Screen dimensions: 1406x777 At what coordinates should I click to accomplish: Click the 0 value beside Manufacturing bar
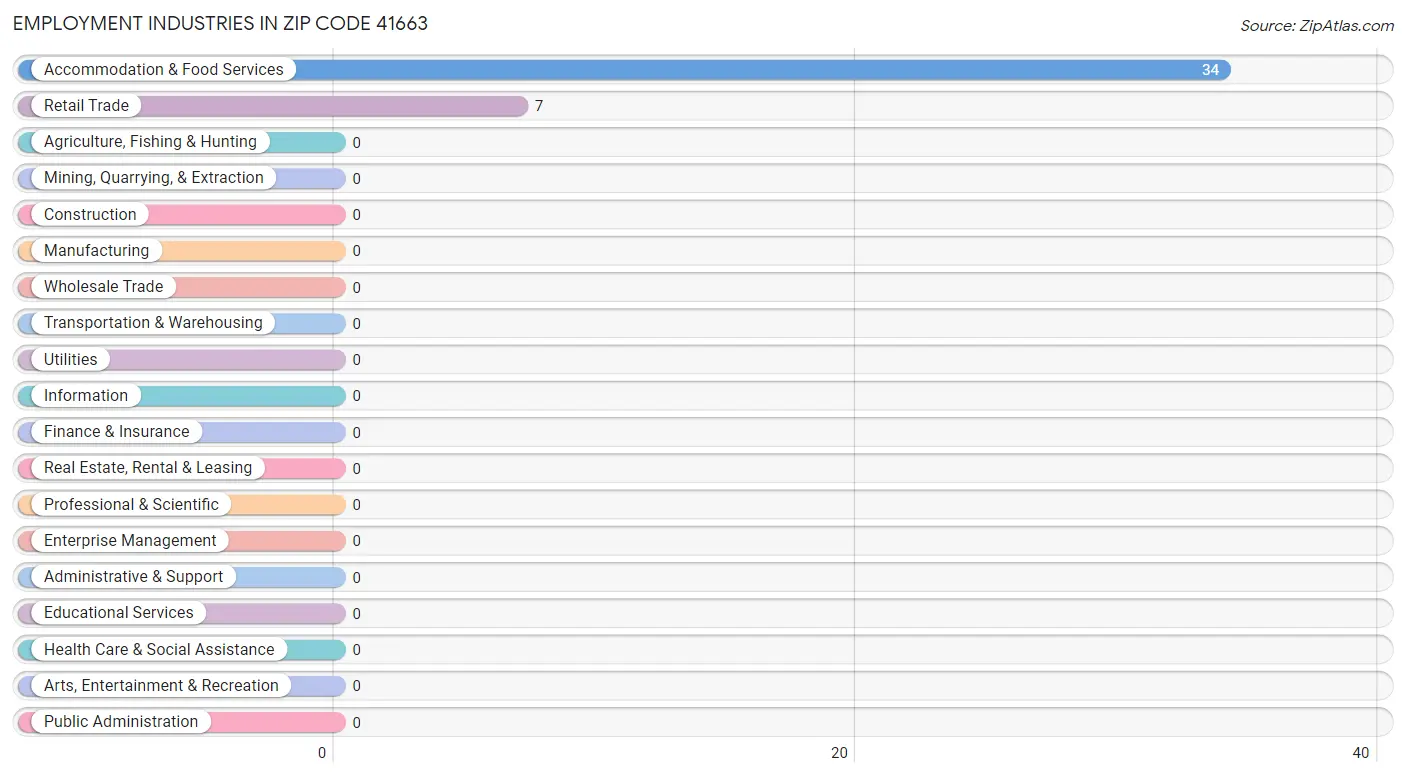click(356, 251)
